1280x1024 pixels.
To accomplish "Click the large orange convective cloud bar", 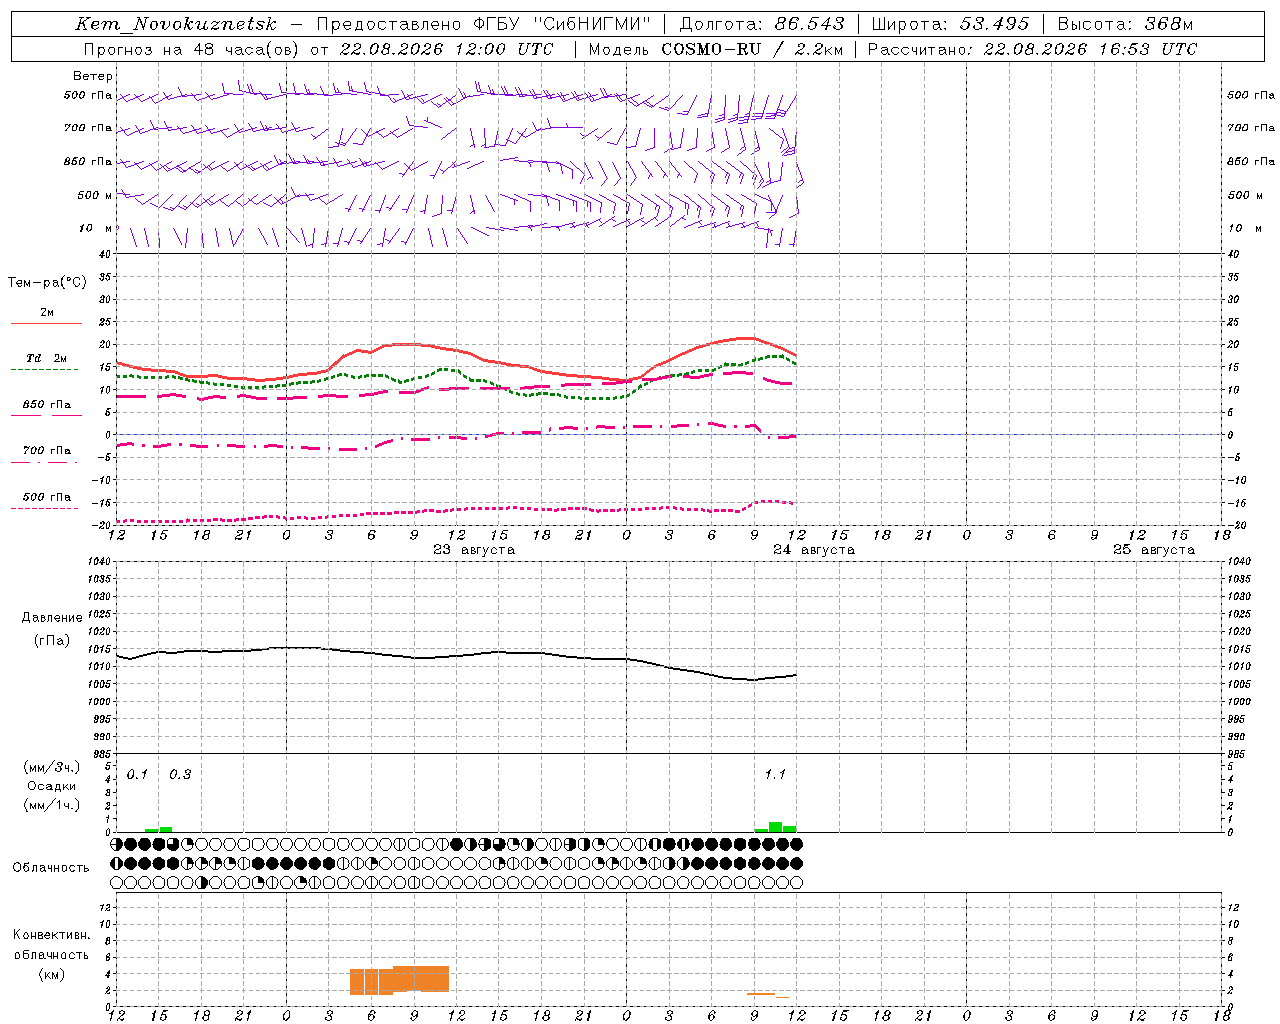I will (399, 980).
